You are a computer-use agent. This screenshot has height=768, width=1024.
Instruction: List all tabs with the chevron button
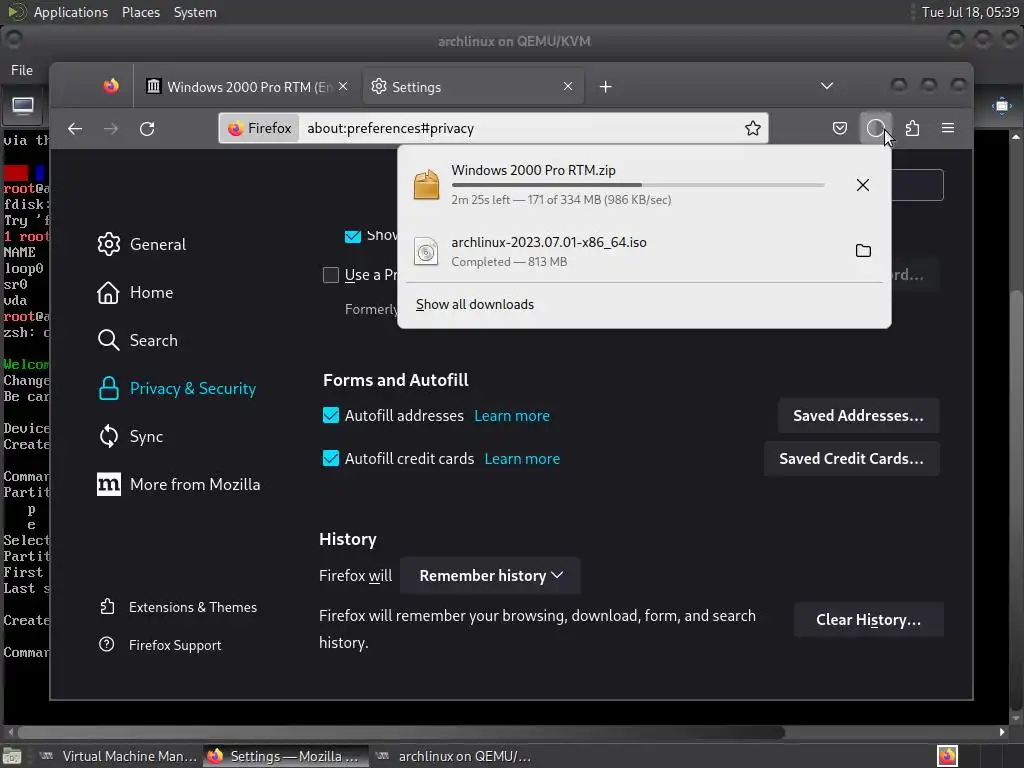pos(827,86)
